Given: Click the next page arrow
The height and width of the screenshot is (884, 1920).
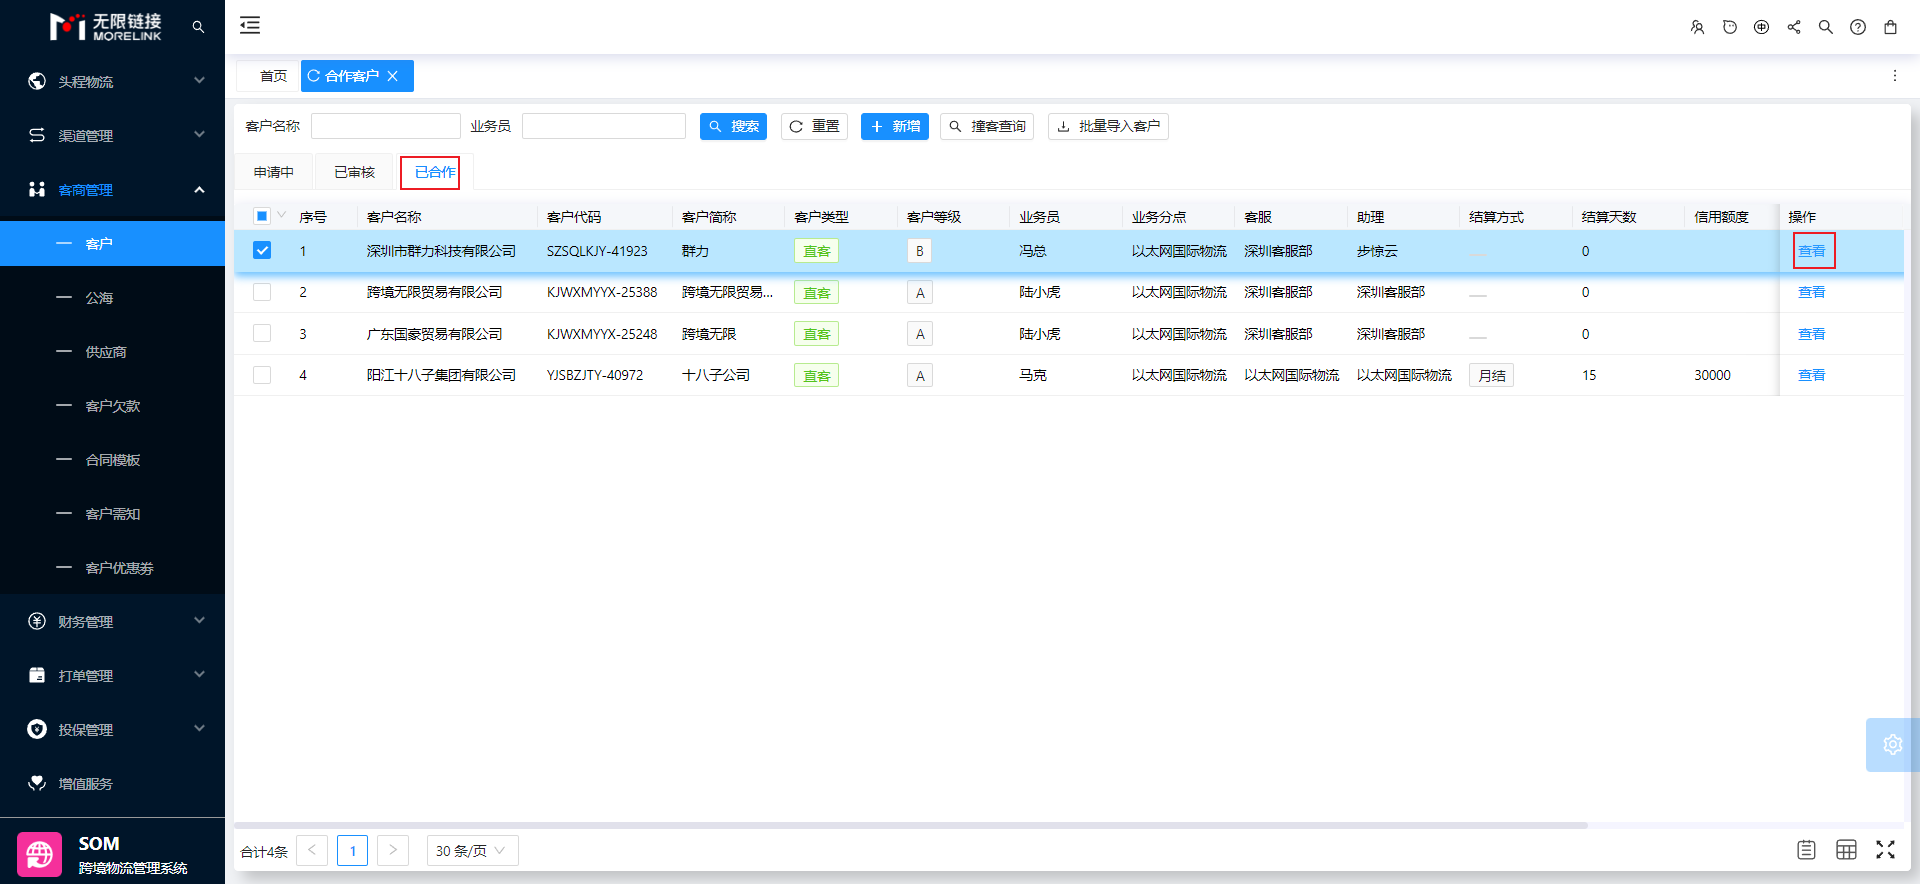Looking at the screenshot, I should [x=393, y=851].
